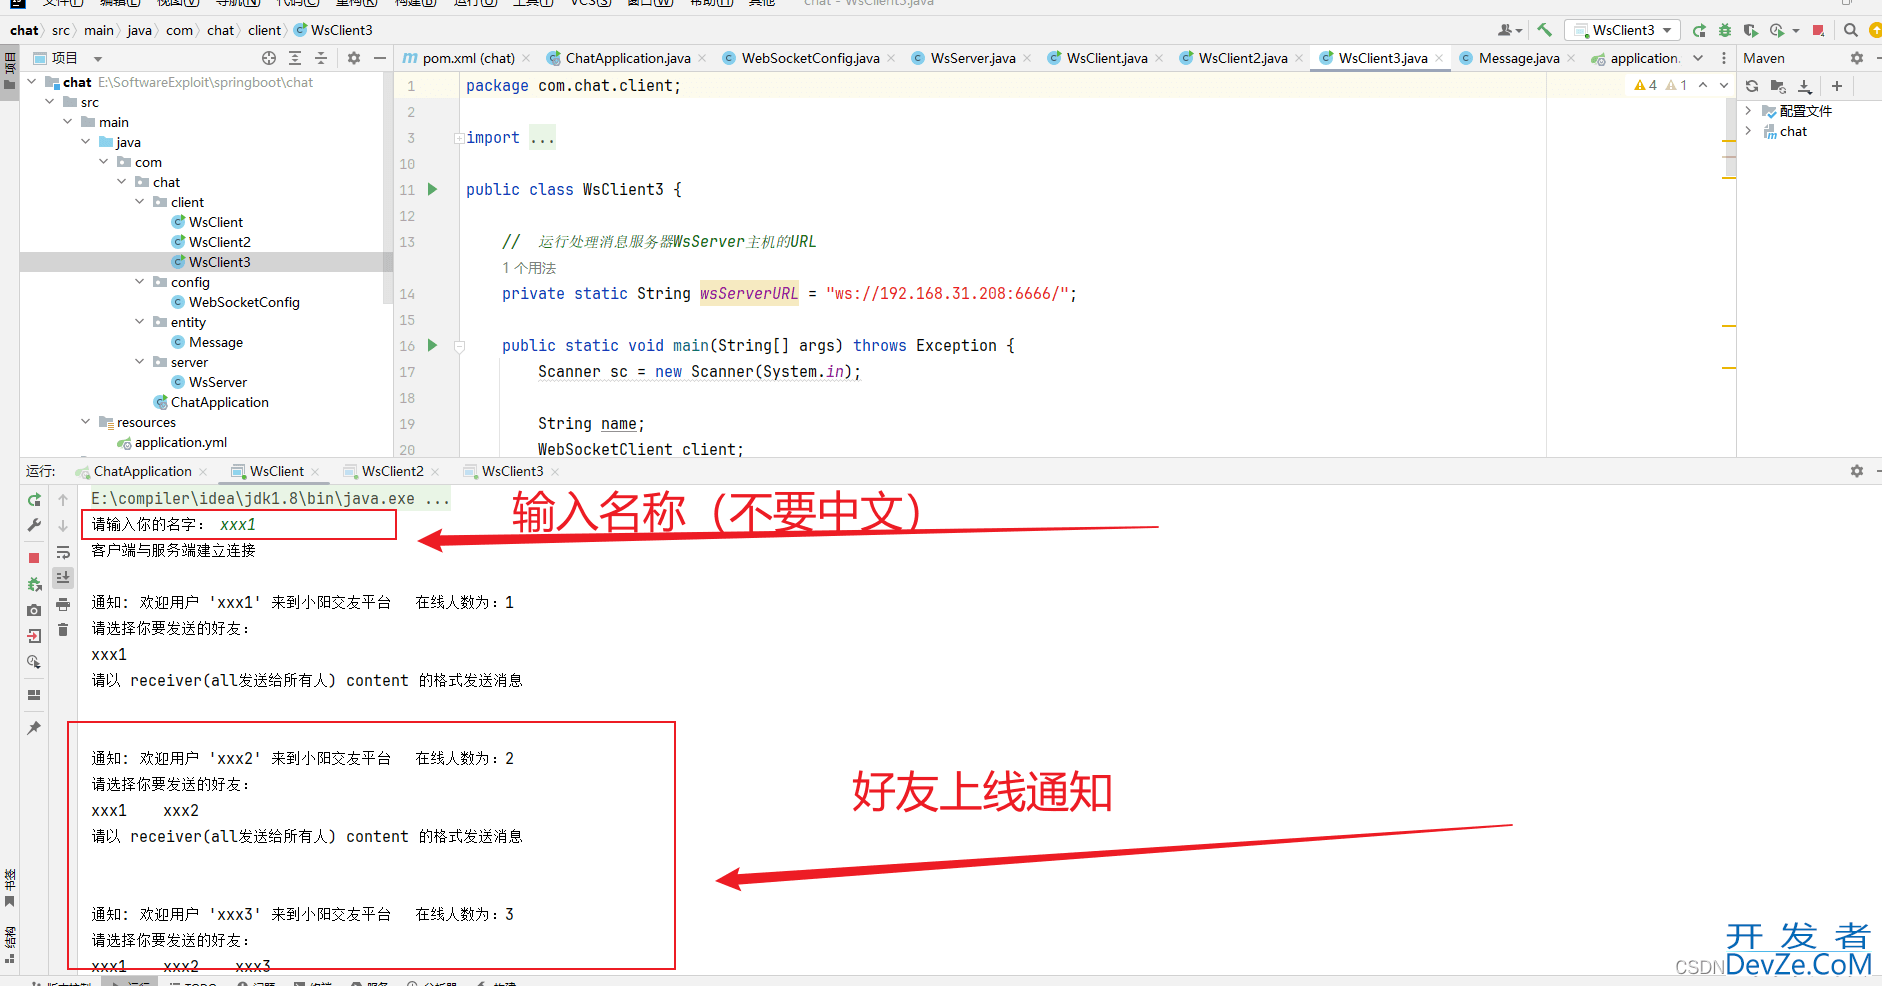The image size is (1882, 986).
Task: Collapse the server package folder
Action: (x=140, y=362)
